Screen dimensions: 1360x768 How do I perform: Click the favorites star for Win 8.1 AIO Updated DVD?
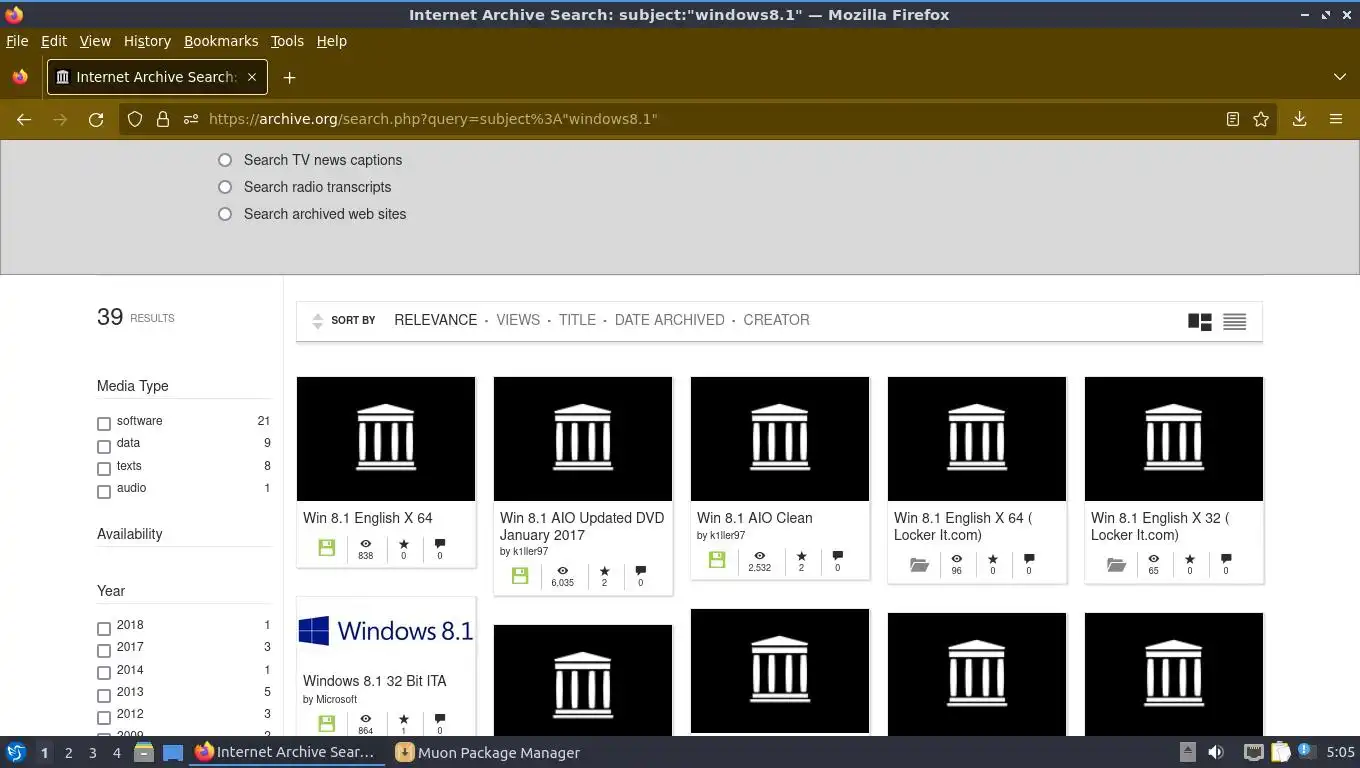click(604, 571)
